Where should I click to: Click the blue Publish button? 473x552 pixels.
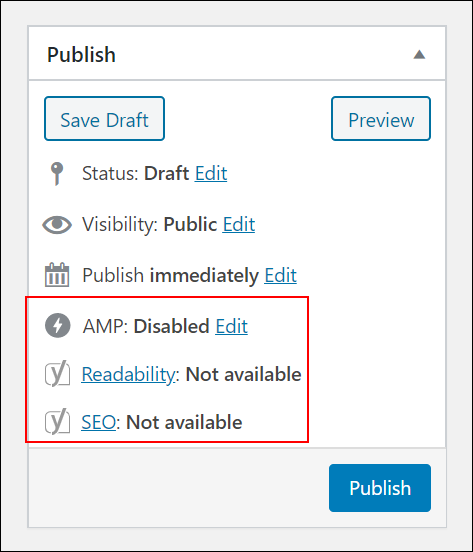coord(380,488)
